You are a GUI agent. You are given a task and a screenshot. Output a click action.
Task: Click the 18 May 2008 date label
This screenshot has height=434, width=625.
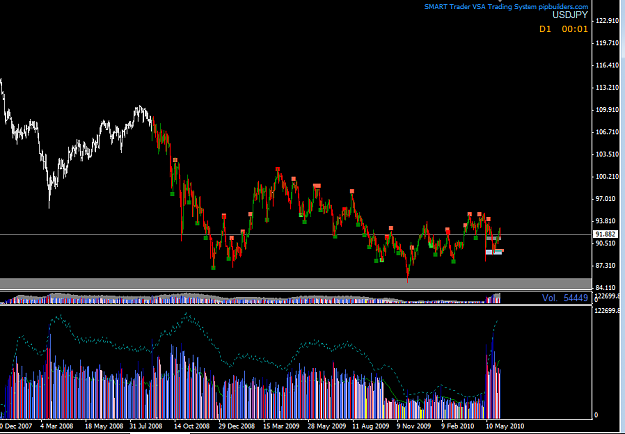point(104,426)
